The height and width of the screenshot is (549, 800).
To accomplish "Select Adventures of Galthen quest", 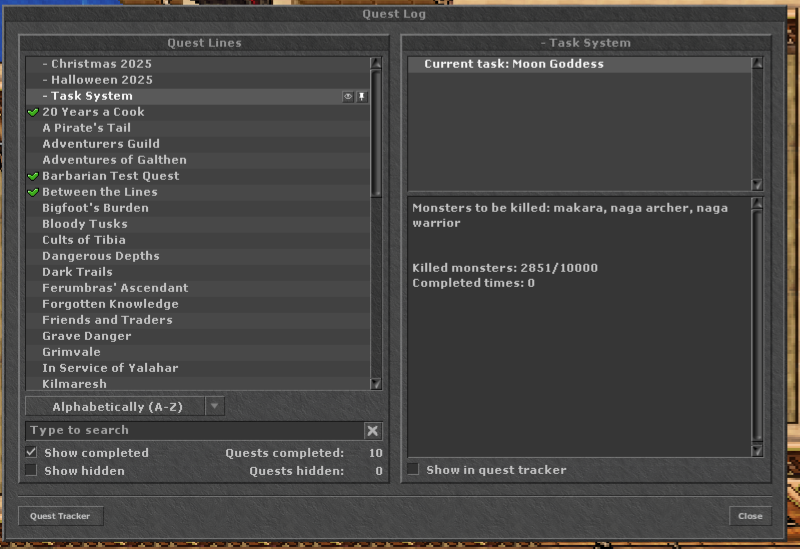I will coord(198,160).
